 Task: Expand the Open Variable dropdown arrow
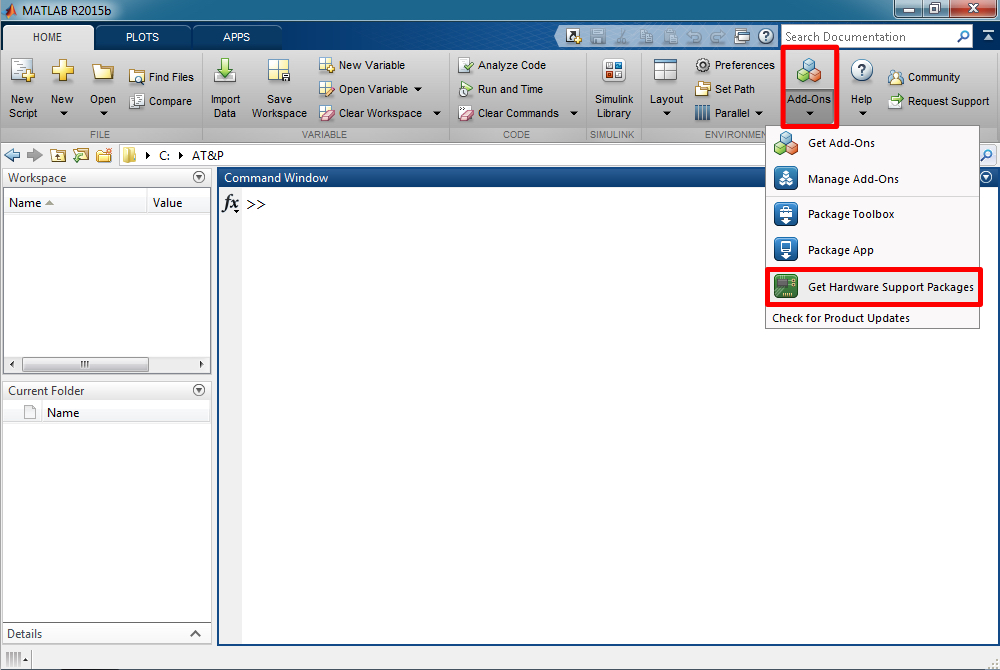tap(418, 89)
